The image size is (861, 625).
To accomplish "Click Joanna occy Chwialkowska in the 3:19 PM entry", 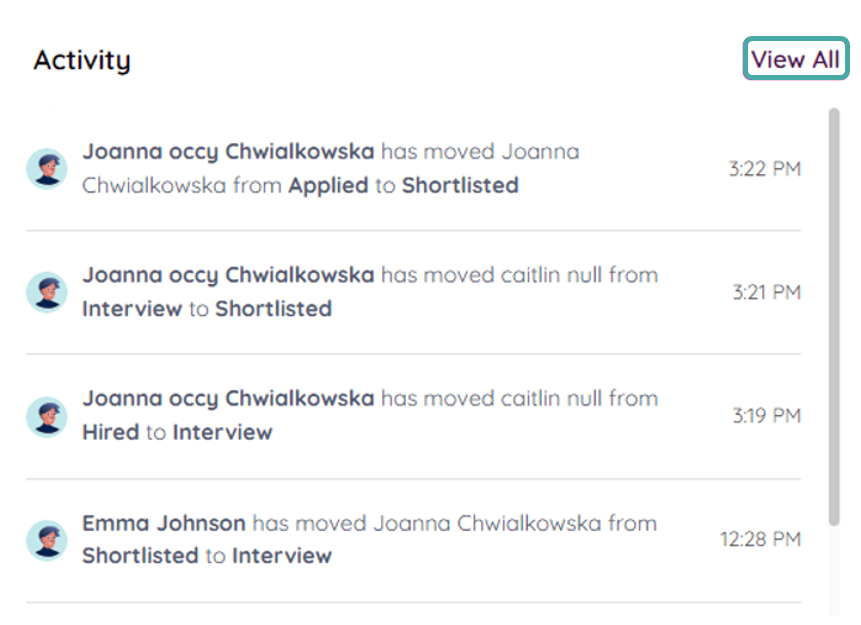I will pyautogui.click(x=228, y=399).
